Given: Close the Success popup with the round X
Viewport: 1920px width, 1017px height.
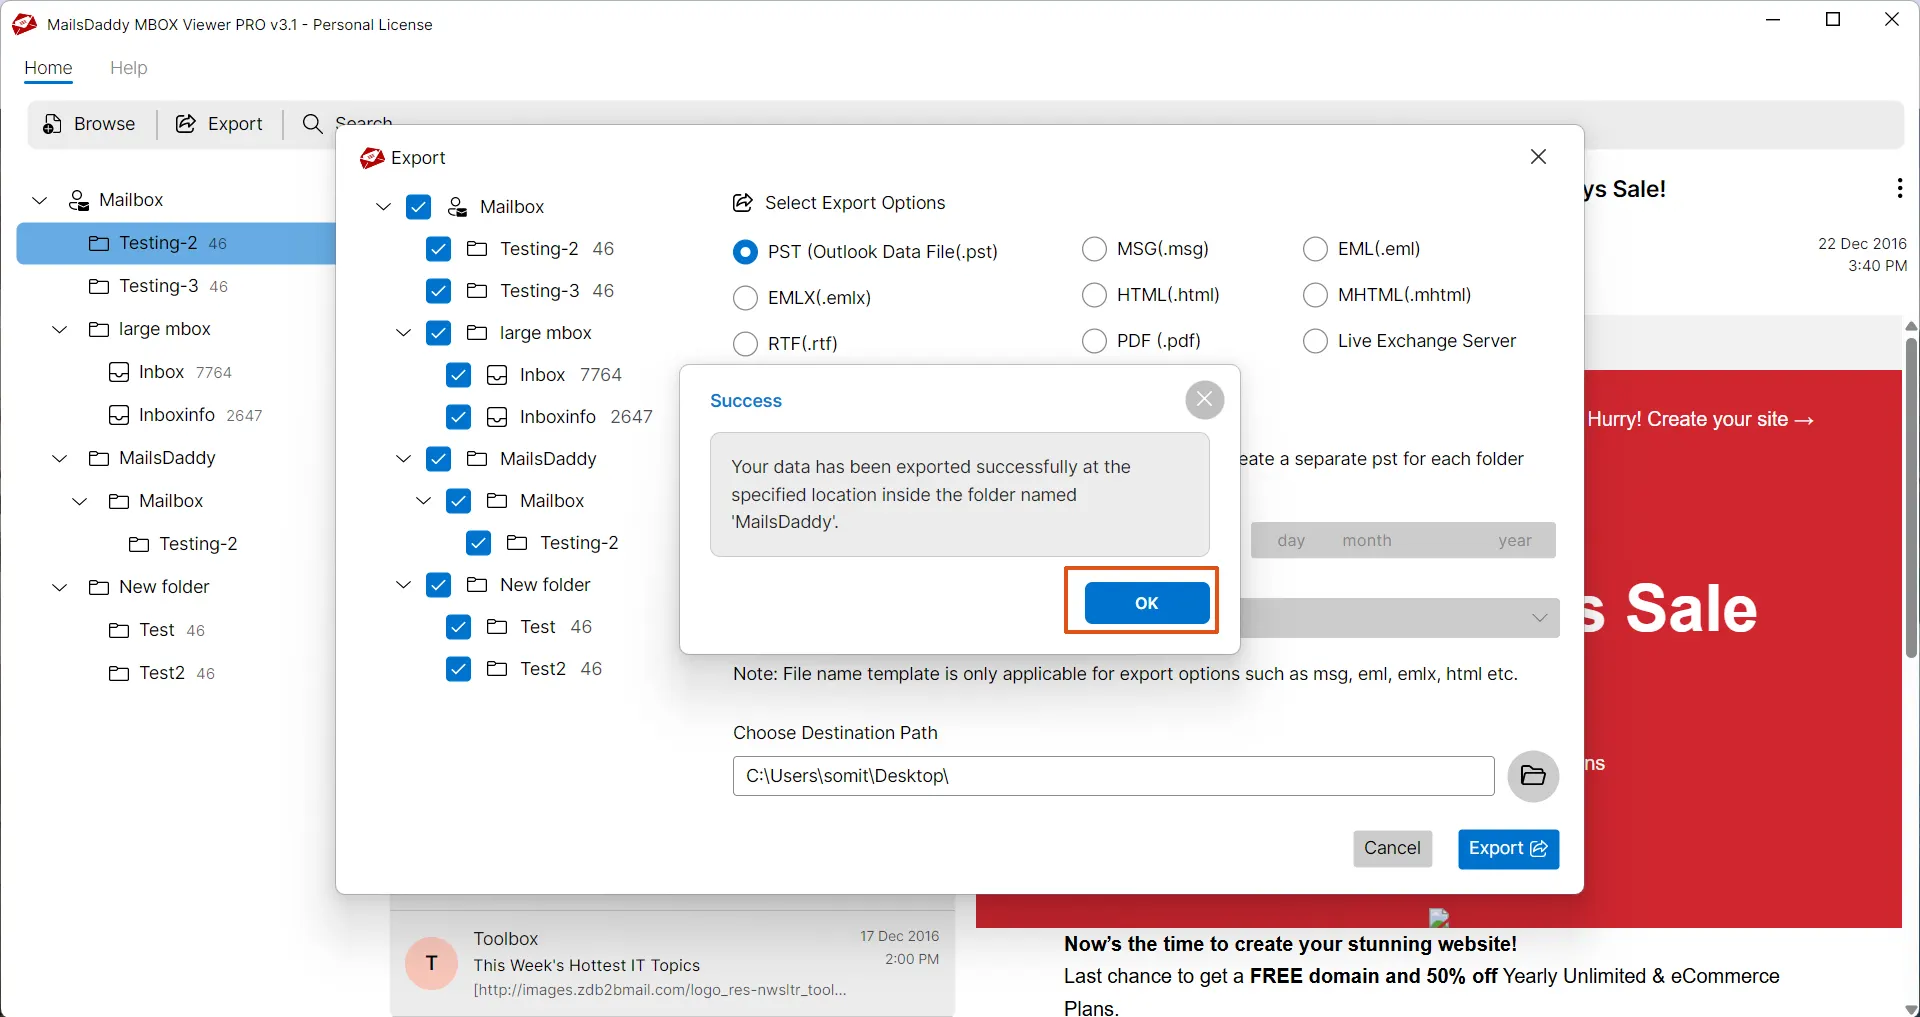Looking at the screenshot, I should click(x=1204, y=400).
